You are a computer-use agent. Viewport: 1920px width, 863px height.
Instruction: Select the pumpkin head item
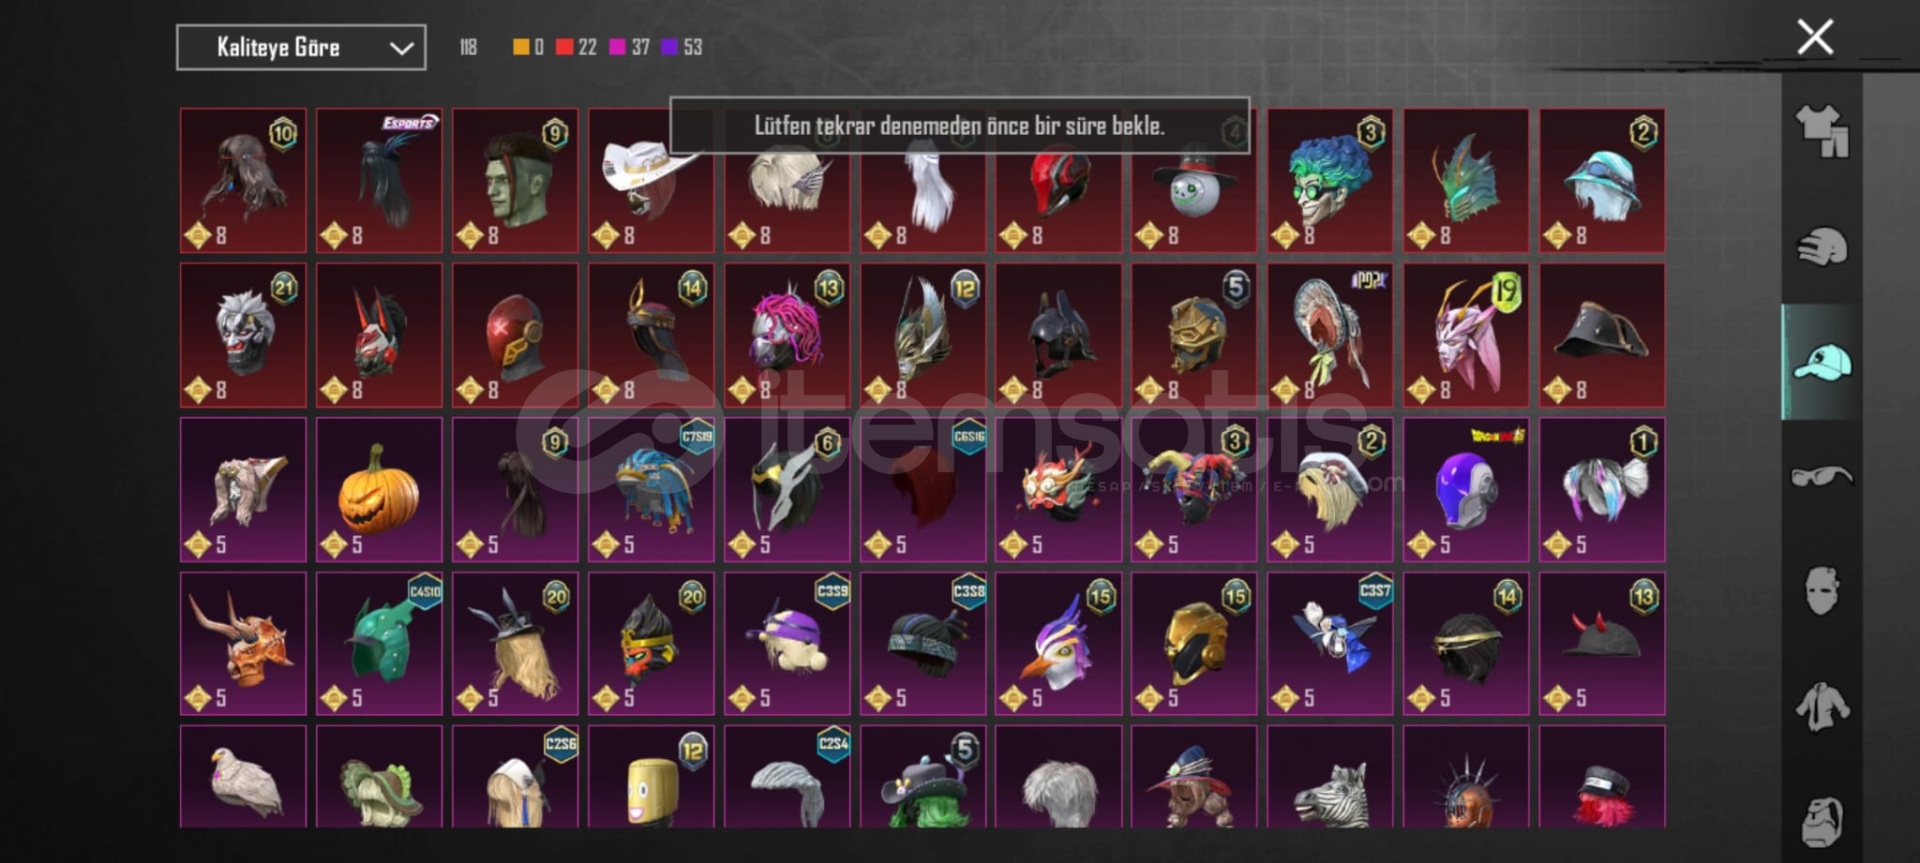tap(379, 490)
